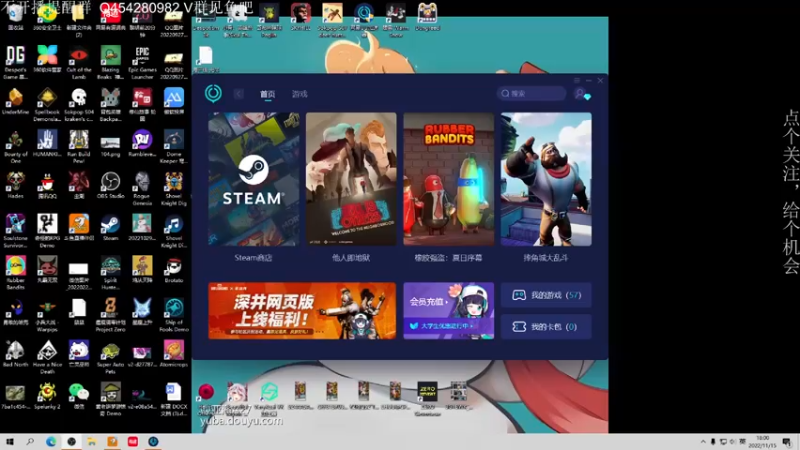Show hidden system tray icons
Viewport: 800px width, 450px height.
click(703, 442)
